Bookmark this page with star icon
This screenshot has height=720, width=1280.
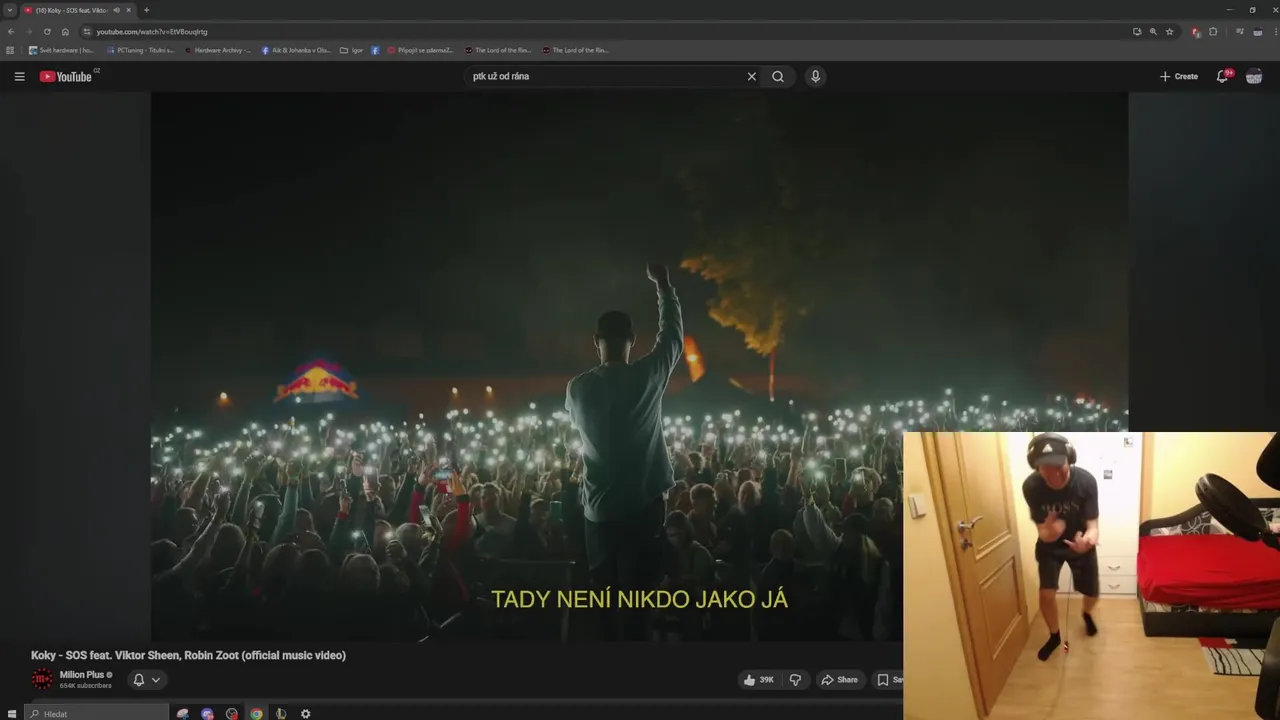point(1169,32)
